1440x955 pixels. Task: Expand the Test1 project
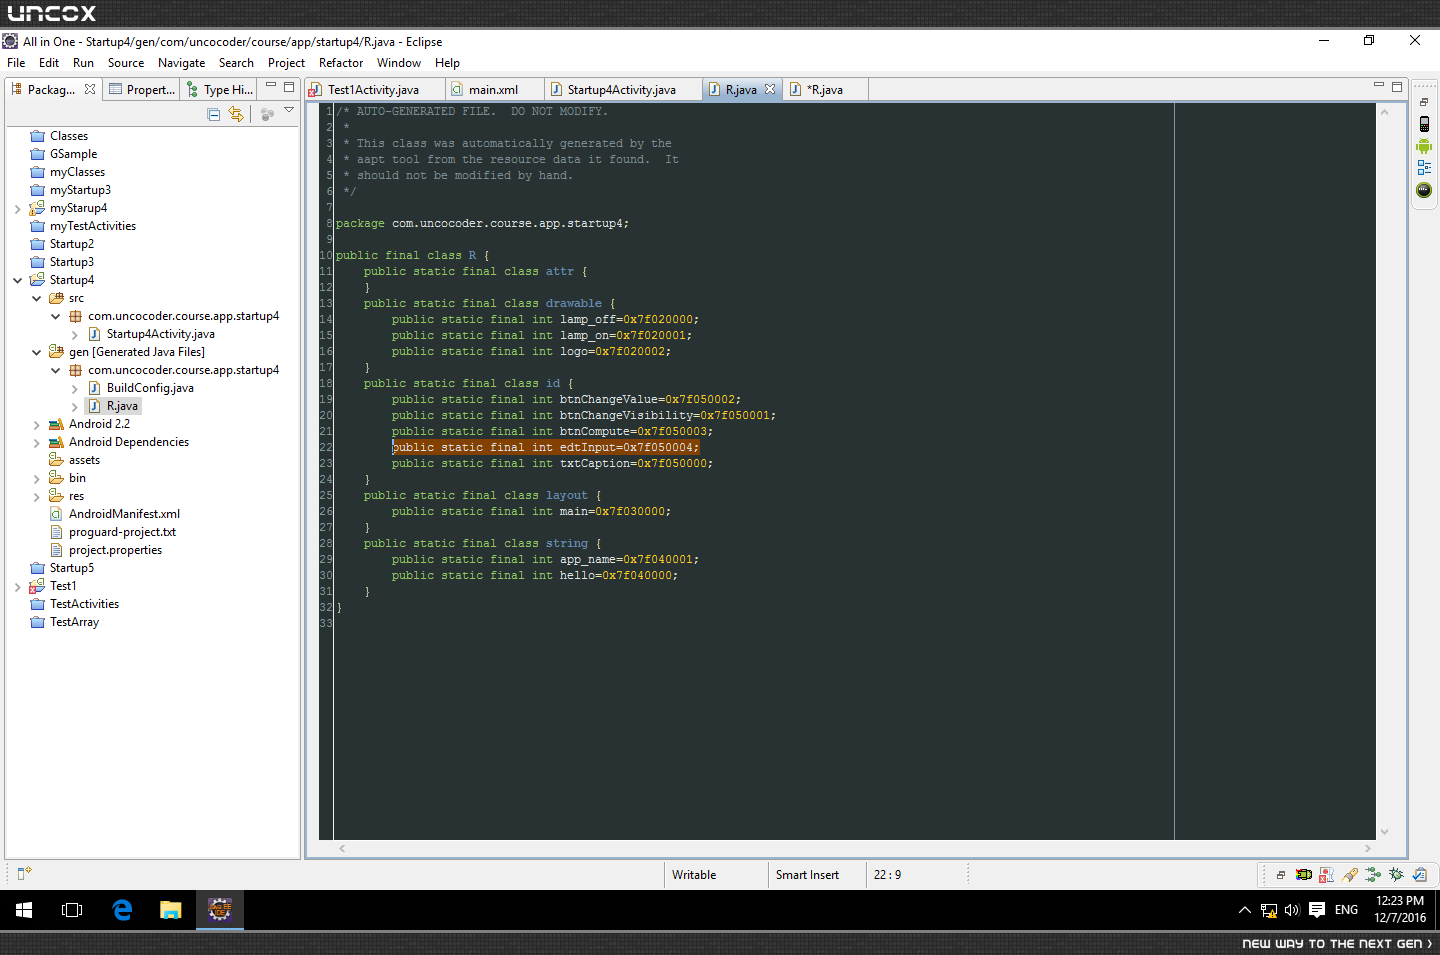coord(17,587)
